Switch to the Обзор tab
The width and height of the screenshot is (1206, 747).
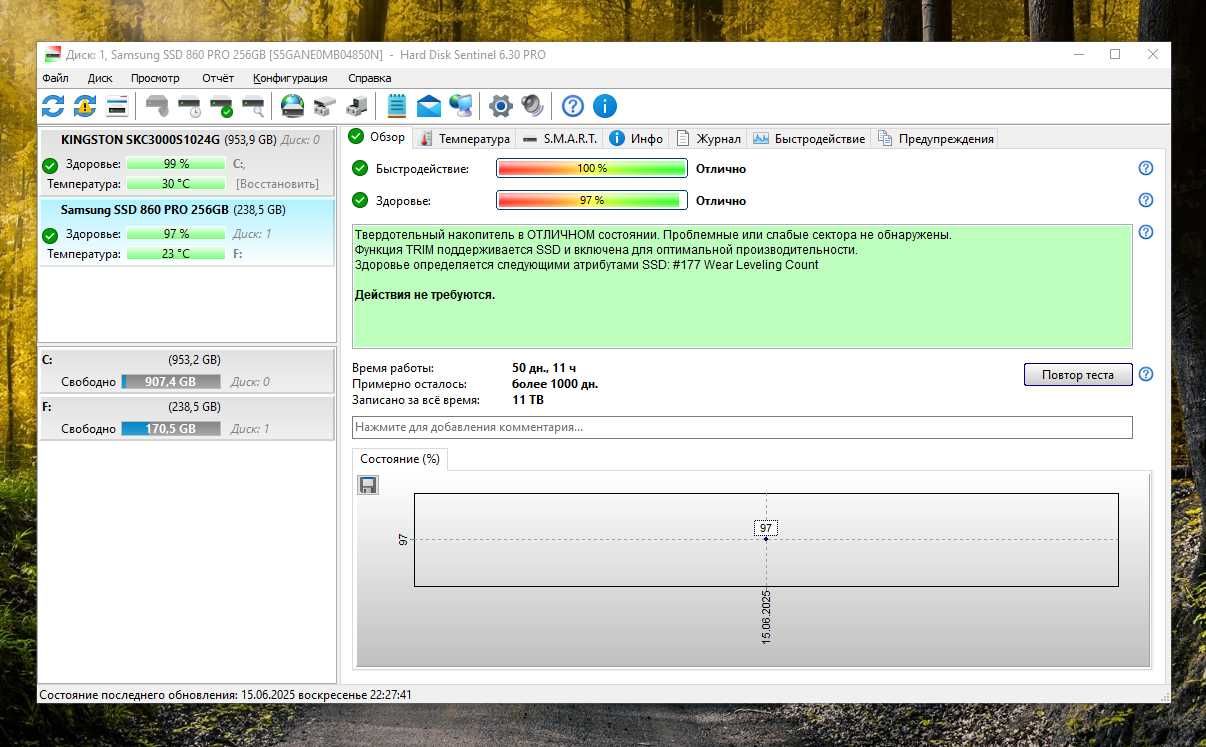[377, 137]
